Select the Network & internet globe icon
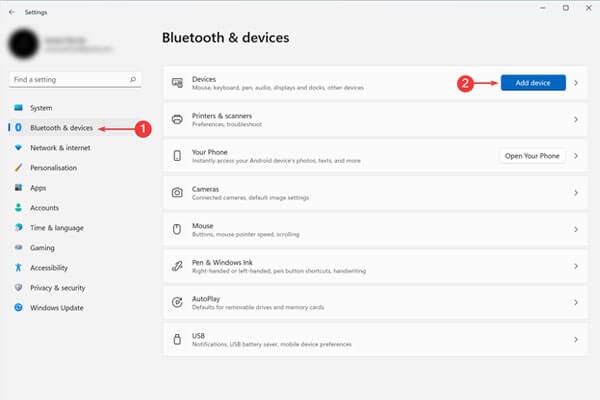The image size is (600, 400). click(x=18, y=148)
